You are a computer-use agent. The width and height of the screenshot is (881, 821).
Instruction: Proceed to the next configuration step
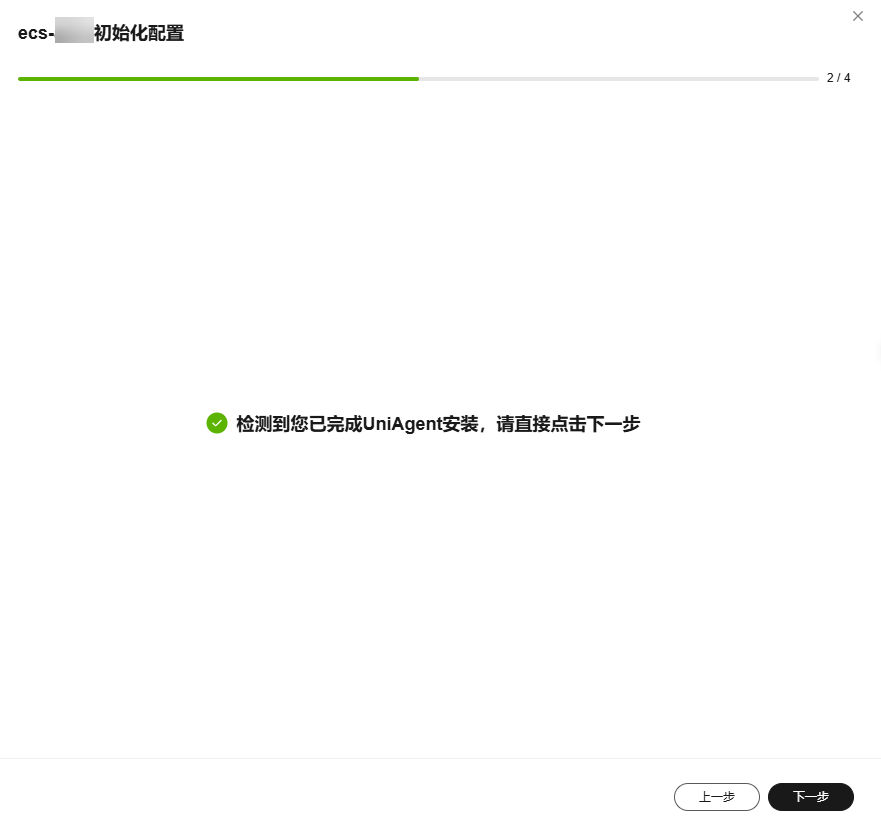811,797
